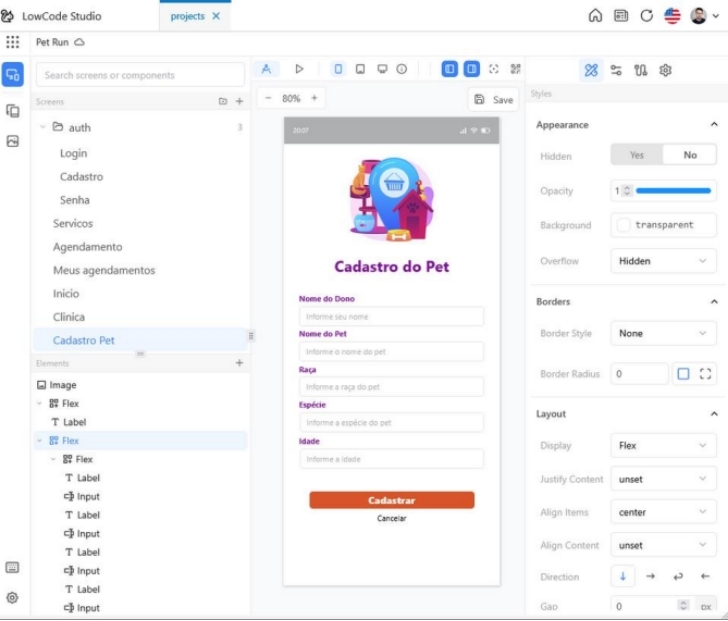The height and width of the screenshot is (621, 728).
Task: Collapse the auth folder
Action: (x=42, y=127)
